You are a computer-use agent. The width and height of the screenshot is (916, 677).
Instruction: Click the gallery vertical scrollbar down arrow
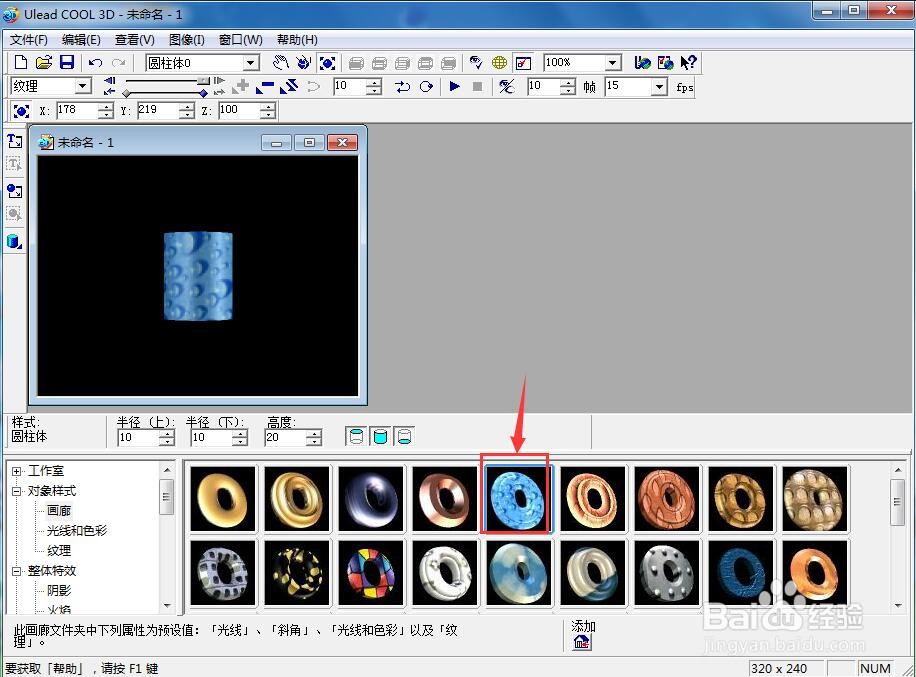898,606
